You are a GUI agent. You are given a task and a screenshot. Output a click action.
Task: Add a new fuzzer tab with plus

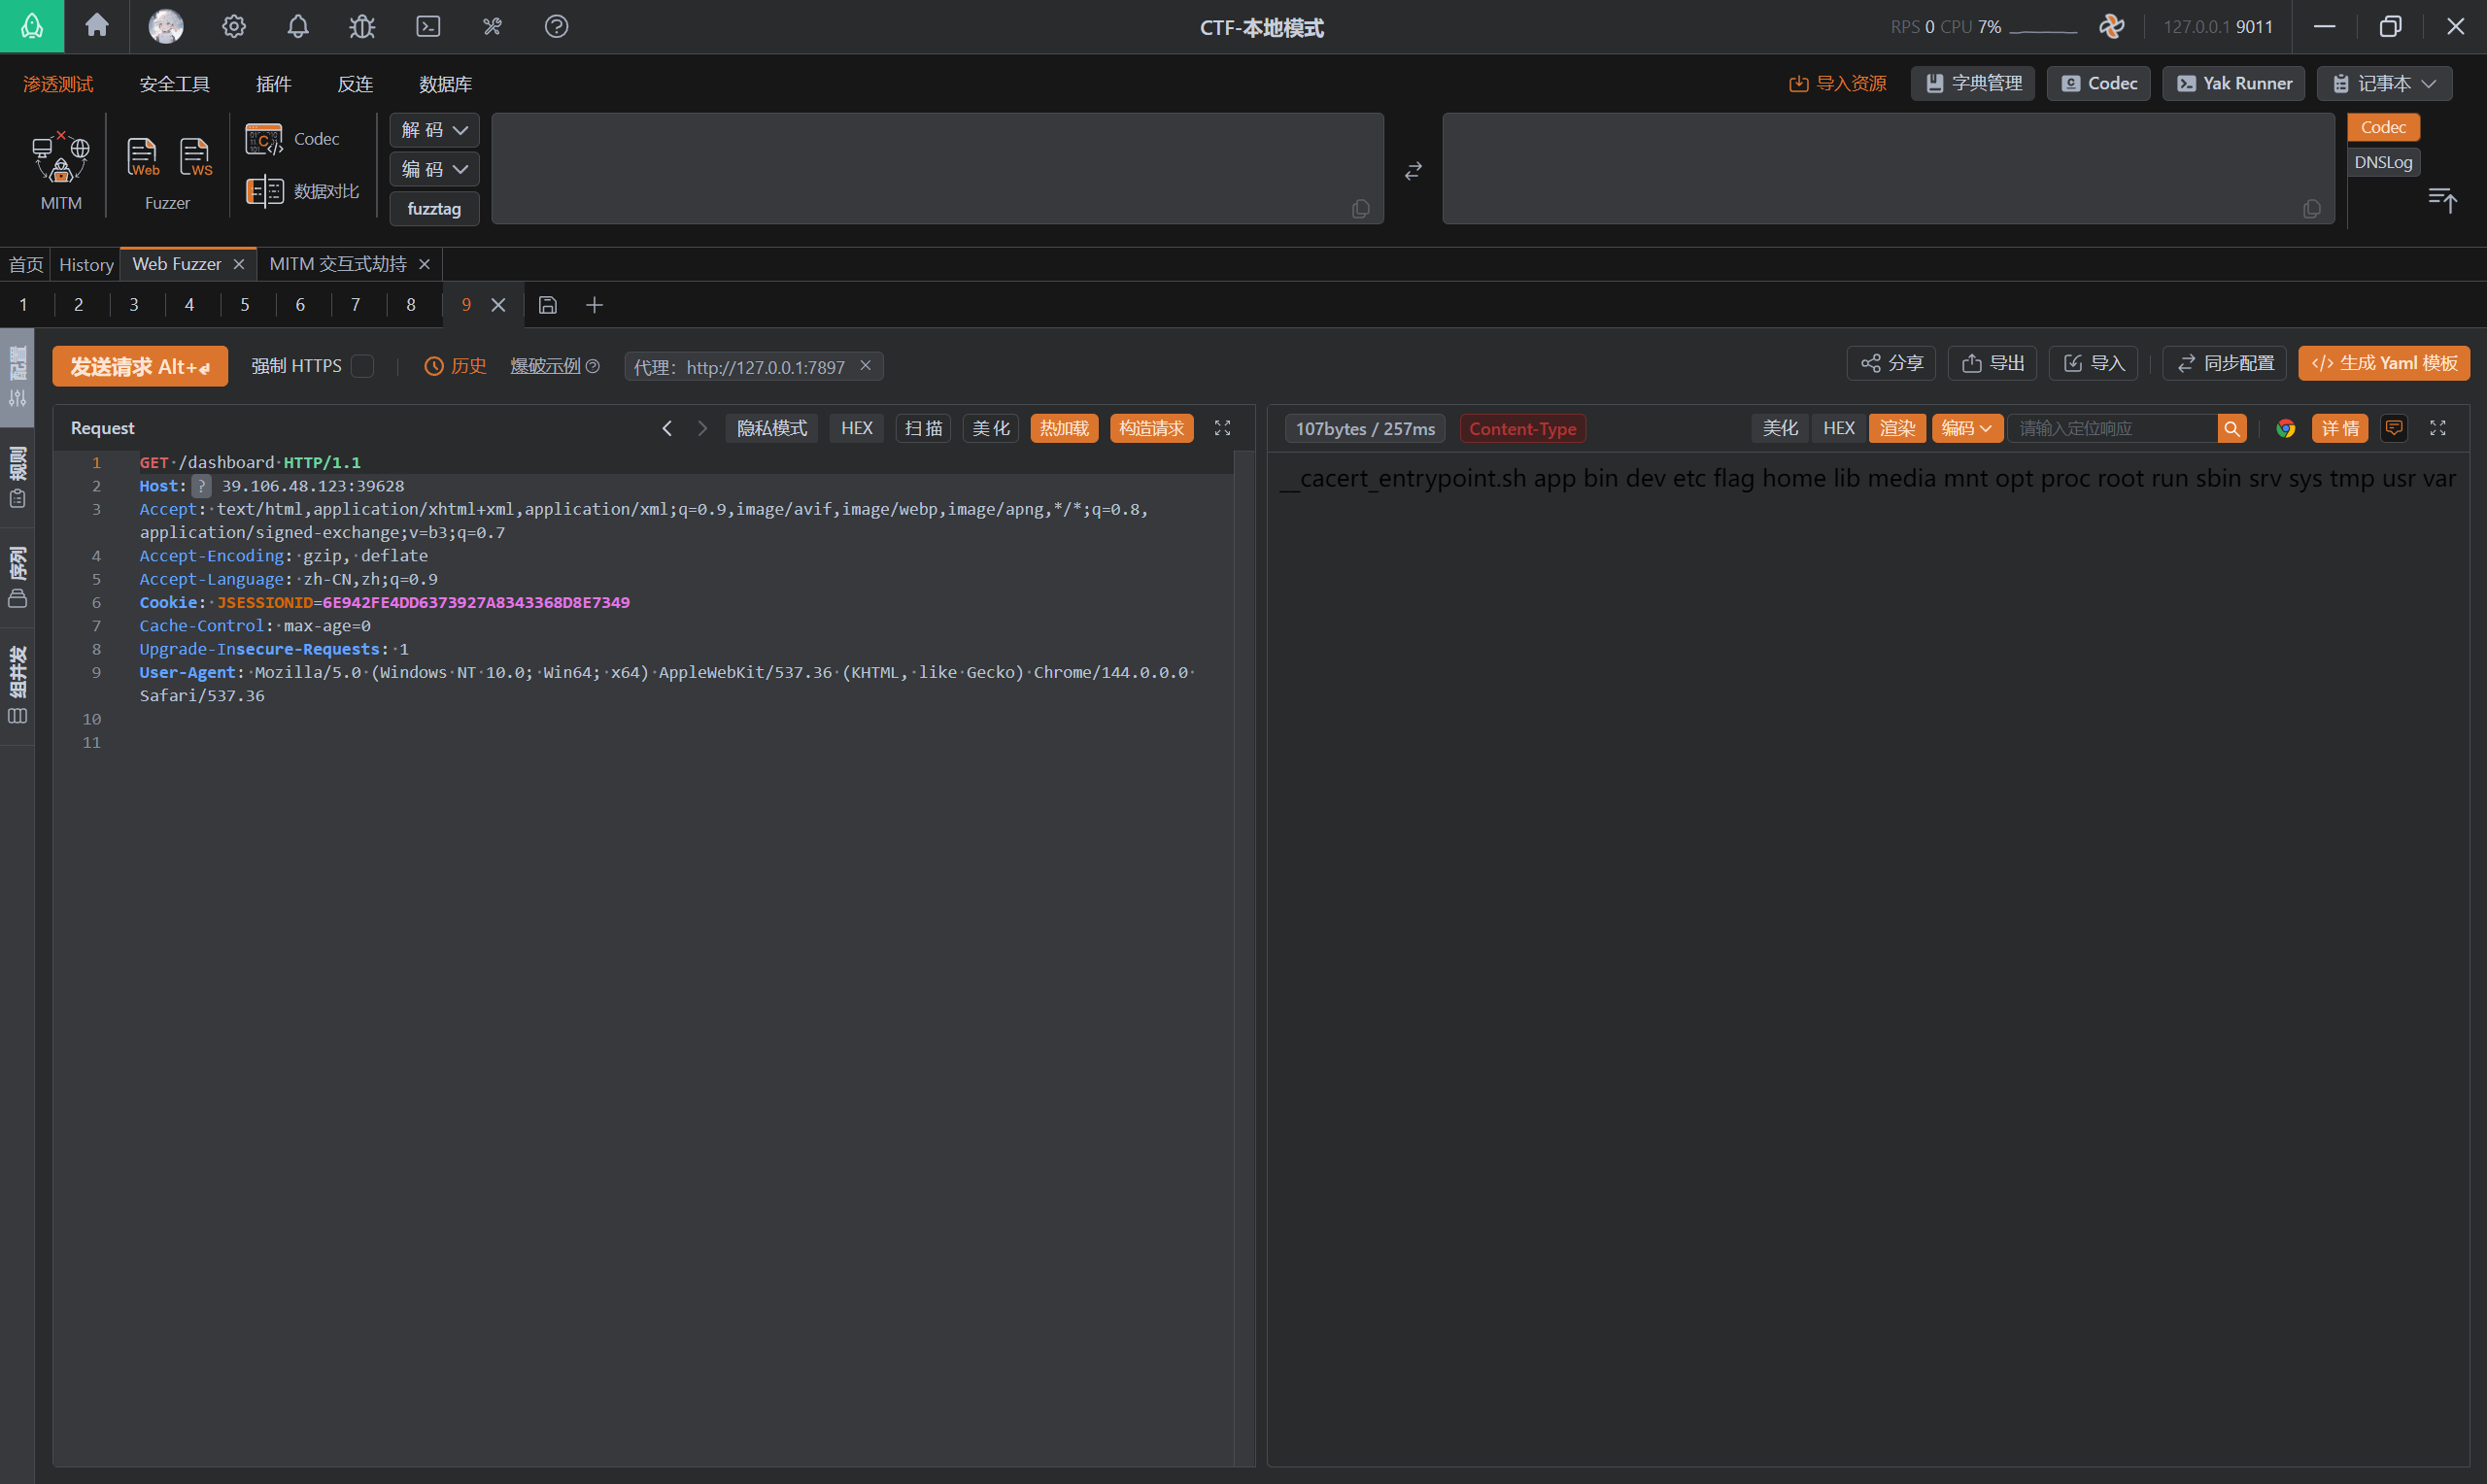tap(595, 305)
